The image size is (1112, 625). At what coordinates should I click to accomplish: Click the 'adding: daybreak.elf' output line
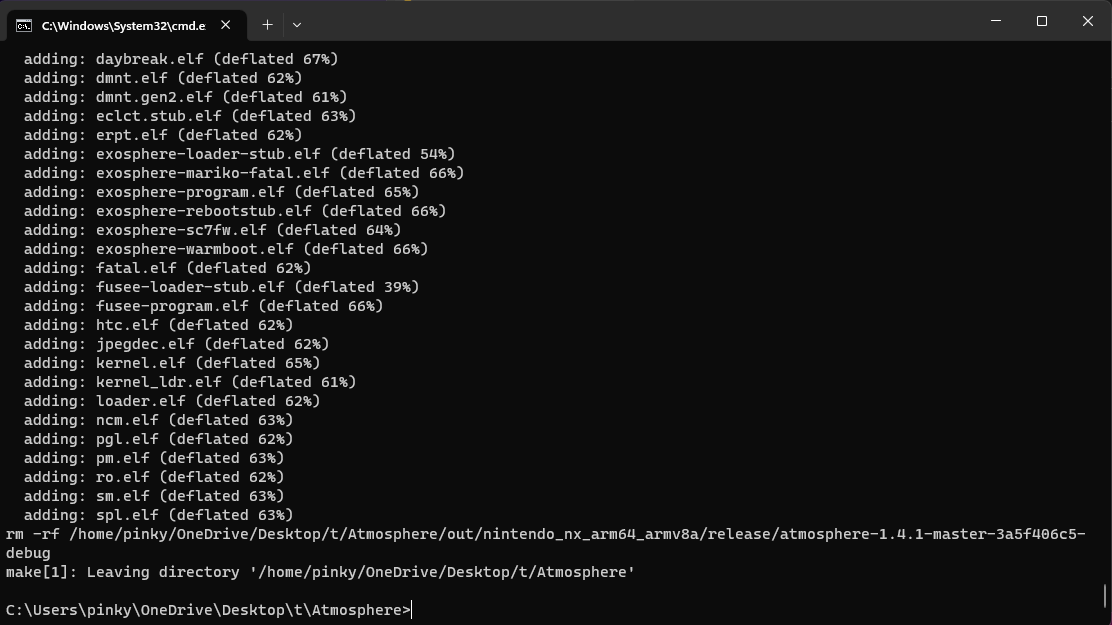pos(181,59)
